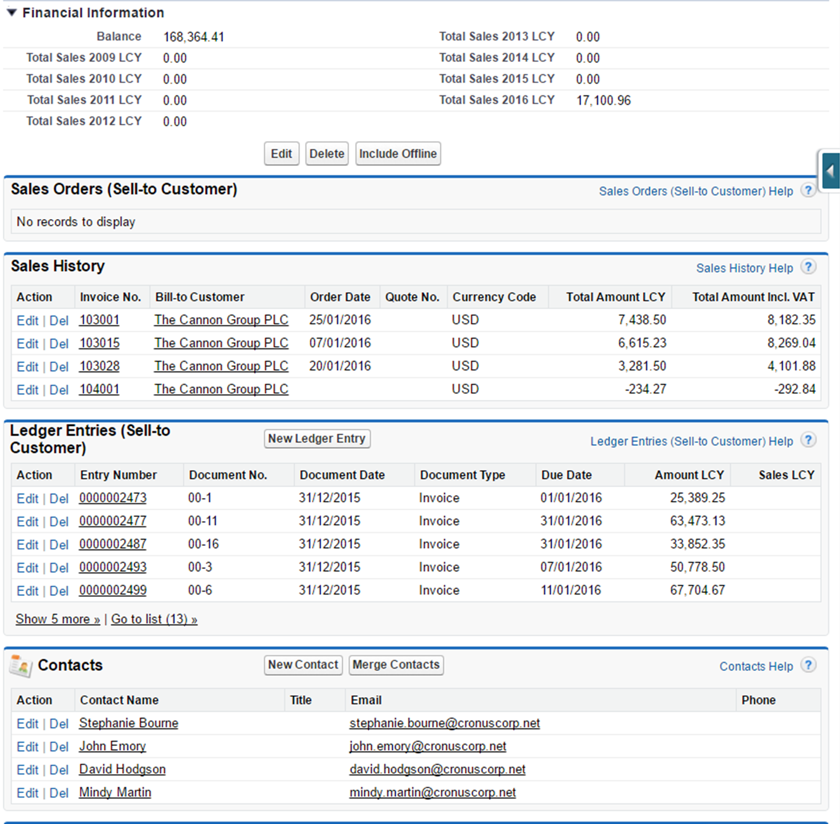Click the Include Offline button

395,153
